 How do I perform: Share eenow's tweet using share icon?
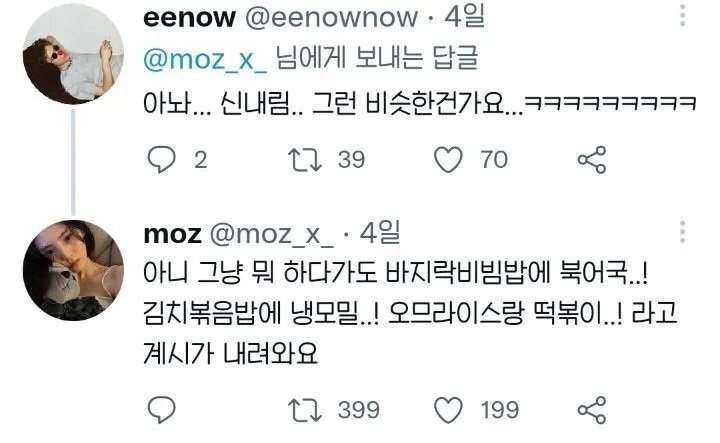[x=592, y=160]
